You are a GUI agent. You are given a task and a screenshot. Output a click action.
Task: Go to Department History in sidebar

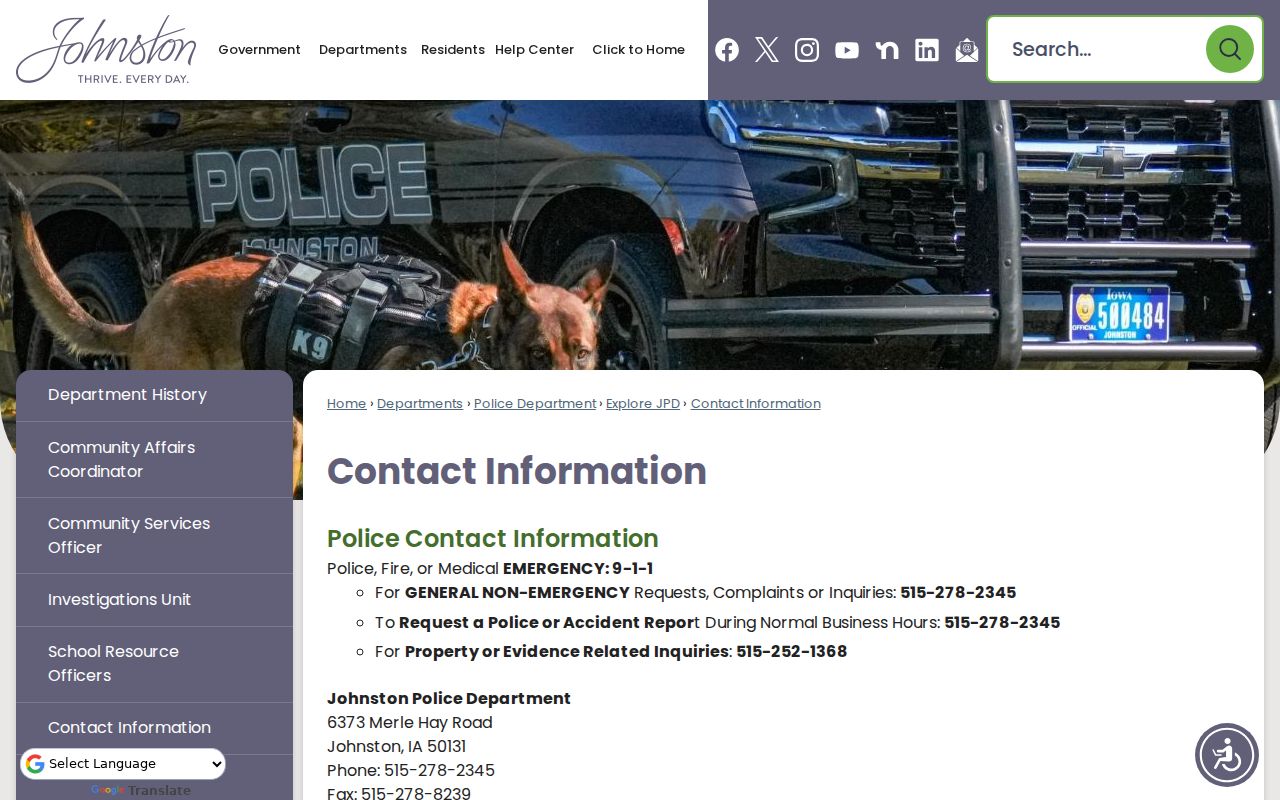point(154,395)
